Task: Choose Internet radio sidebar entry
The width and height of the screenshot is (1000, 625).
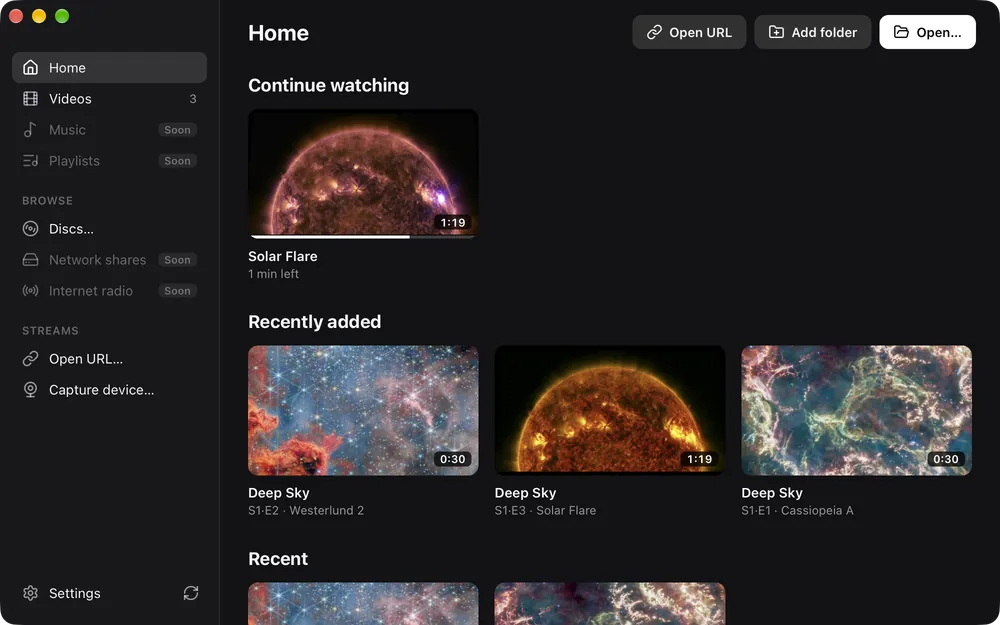Action: point(109,291)
